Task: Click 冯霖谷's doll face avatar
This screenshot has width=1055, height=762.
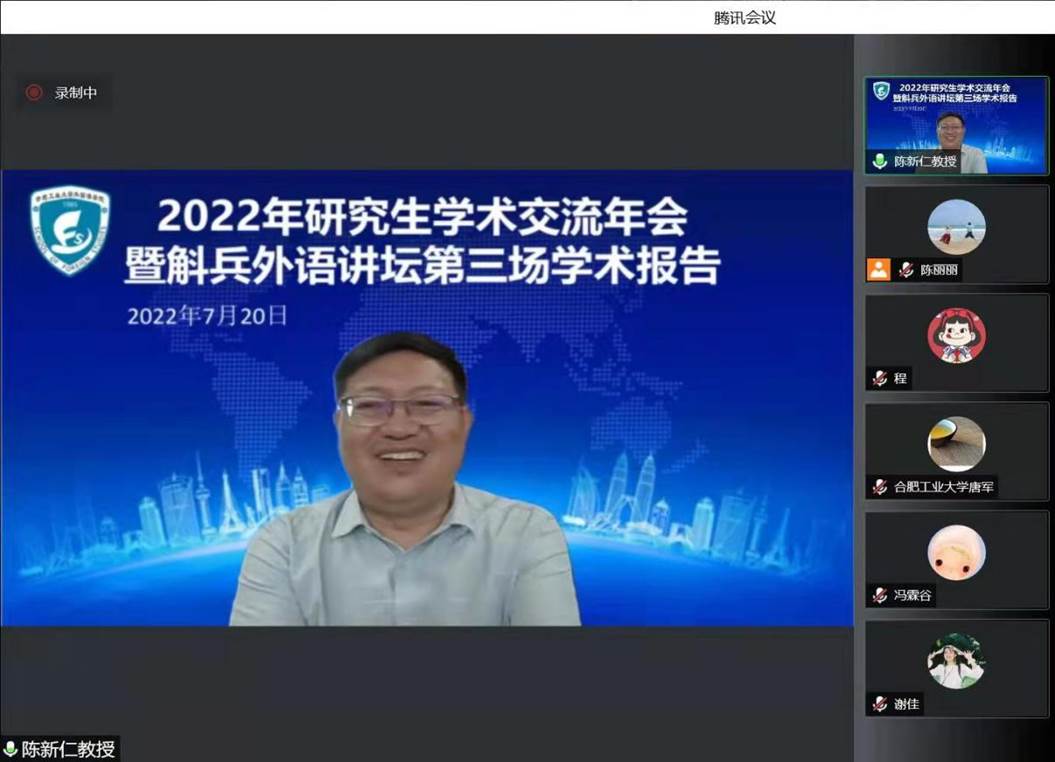Action: tap(956, 552)
